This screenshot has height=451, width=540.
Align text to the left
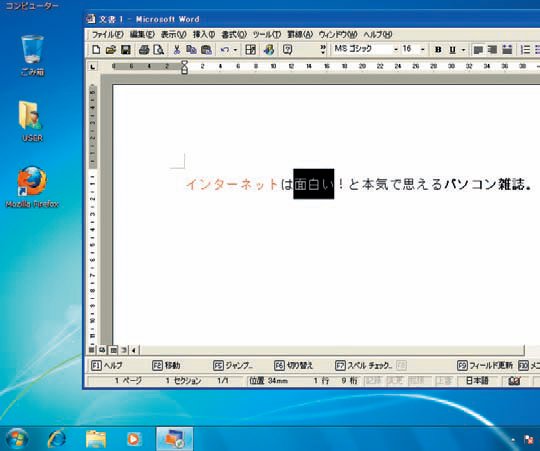478,50
